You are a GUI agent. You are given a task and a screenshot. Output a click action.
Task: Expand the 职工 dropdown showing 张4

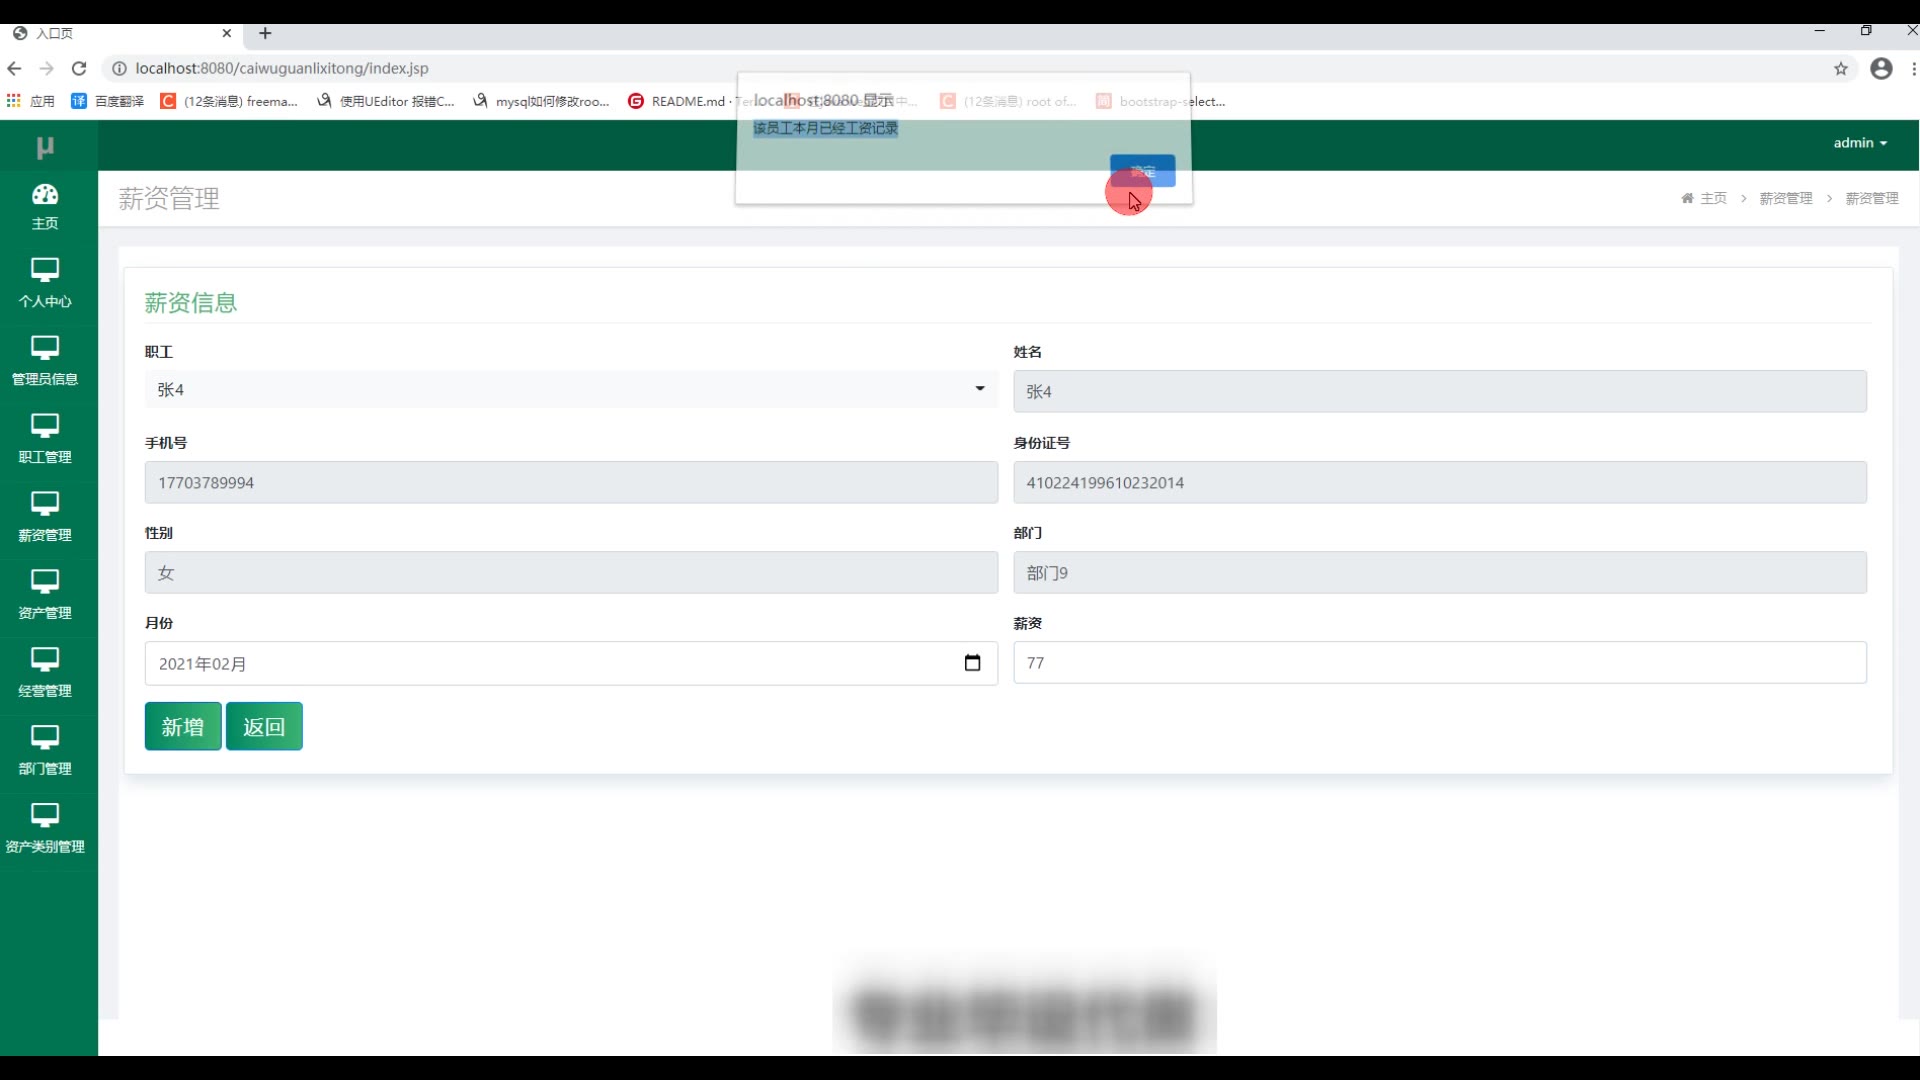point(571,389)
